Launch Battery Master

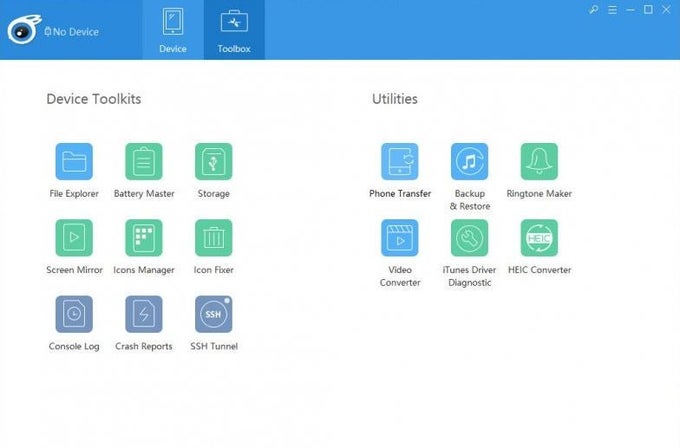click(x=144, y=161)
